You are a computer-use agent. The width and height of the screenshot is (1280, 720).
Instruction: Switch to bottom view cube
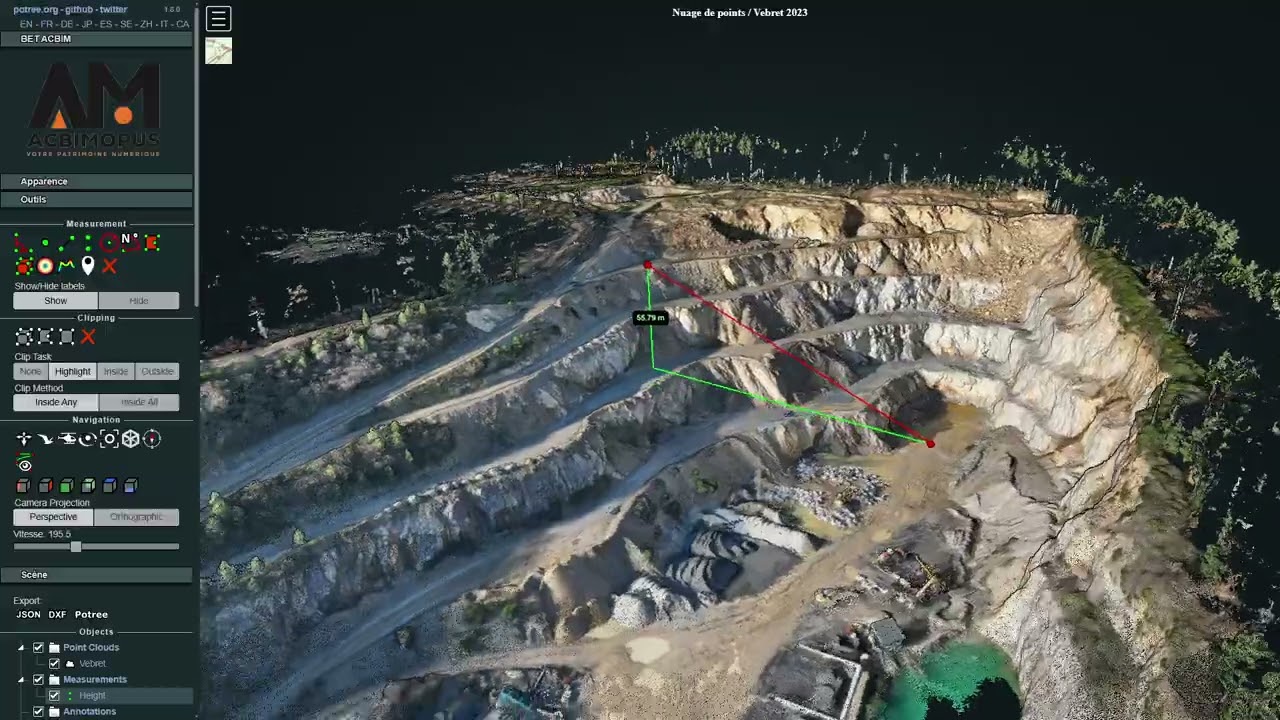tap(131, 486)
